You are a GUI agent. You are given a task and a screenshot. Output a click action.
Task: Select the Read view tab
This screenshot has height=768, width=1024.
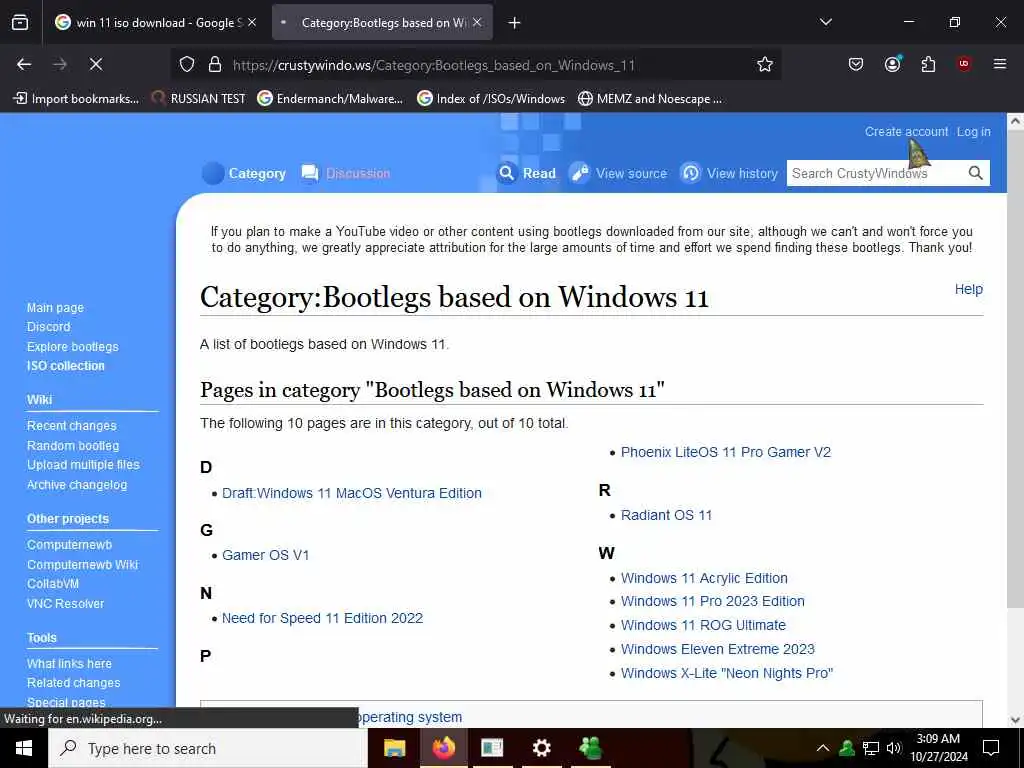526,173
